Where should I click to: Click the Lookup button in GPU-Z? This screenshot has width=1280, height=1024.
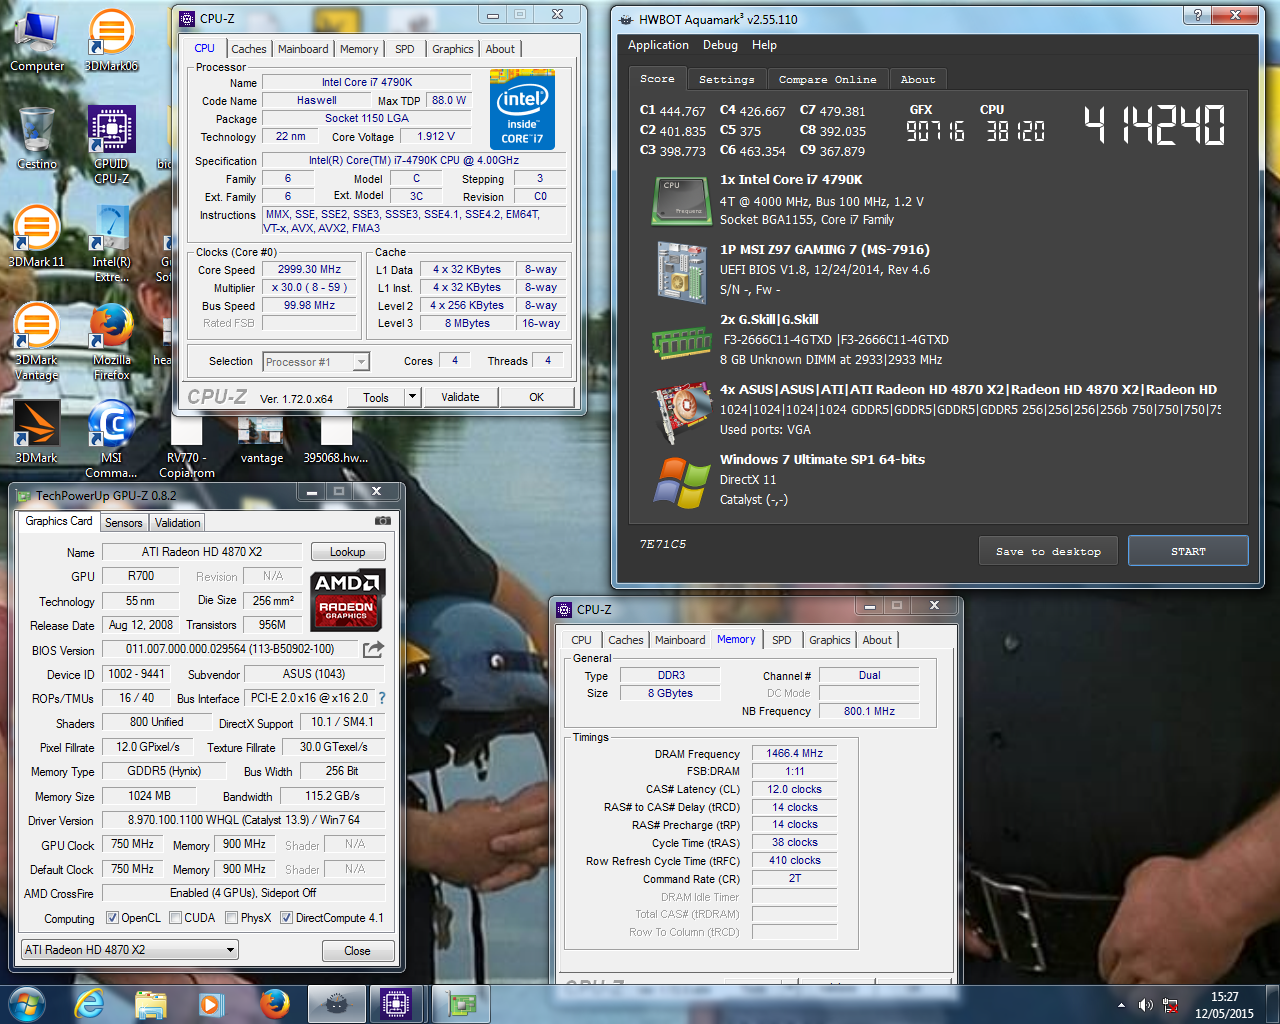coord(347,552)
